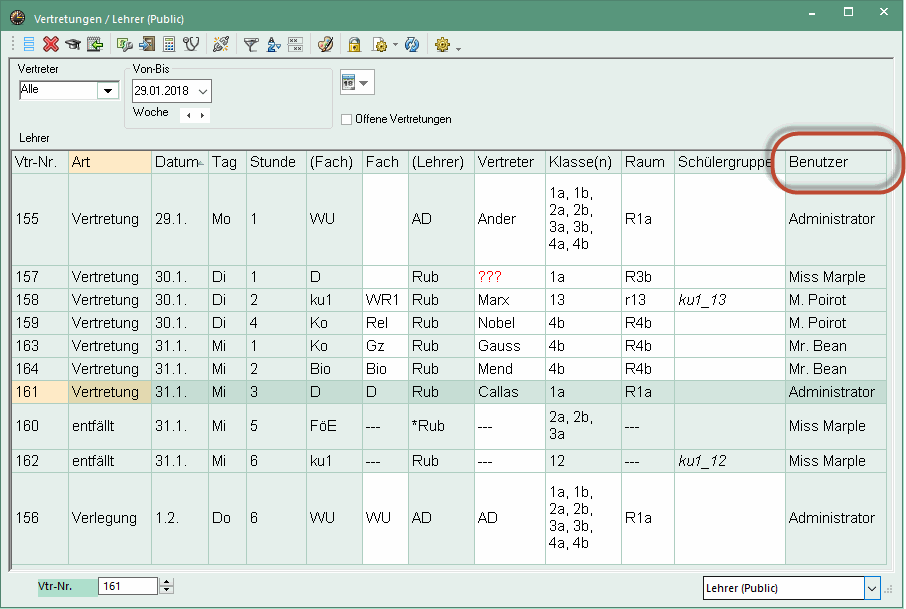The image size is (906, 609).
Task: Open the calculator icon
Action: coord(169,44)
